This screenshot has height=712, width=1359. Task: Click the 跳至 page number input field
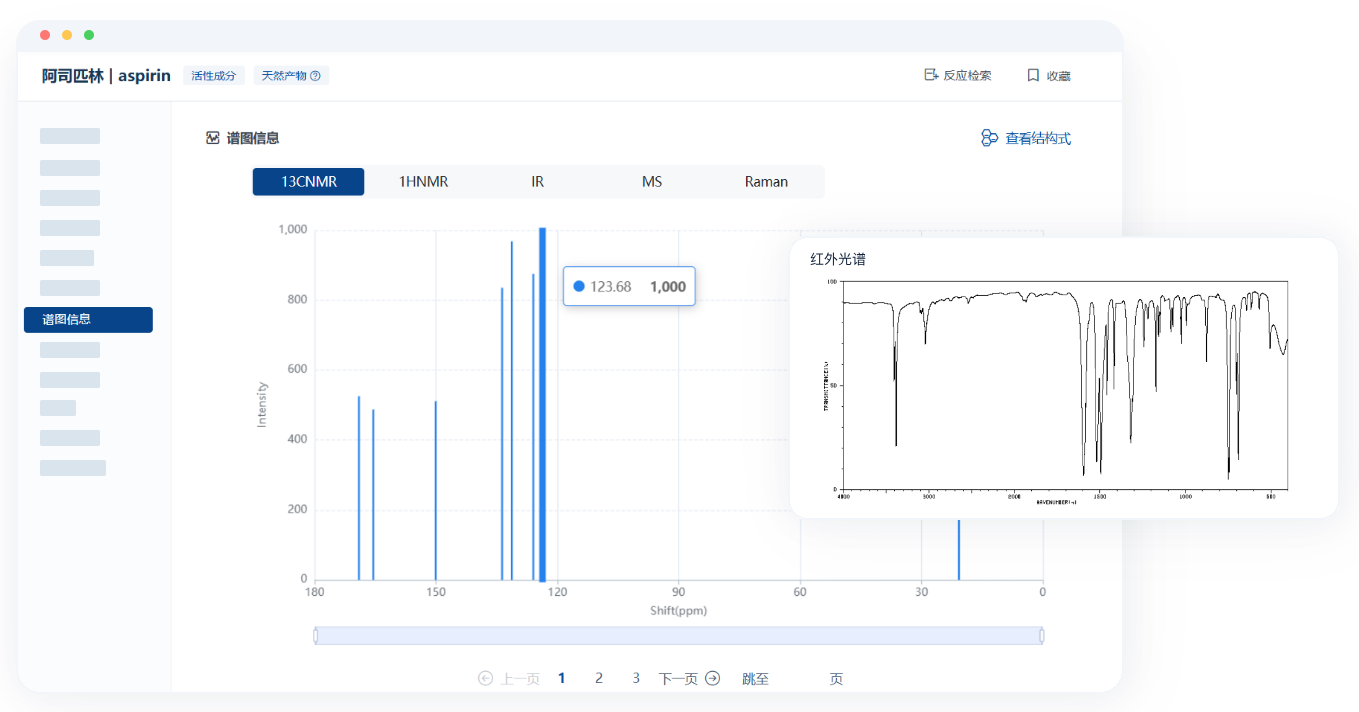(x=799, y=678)
